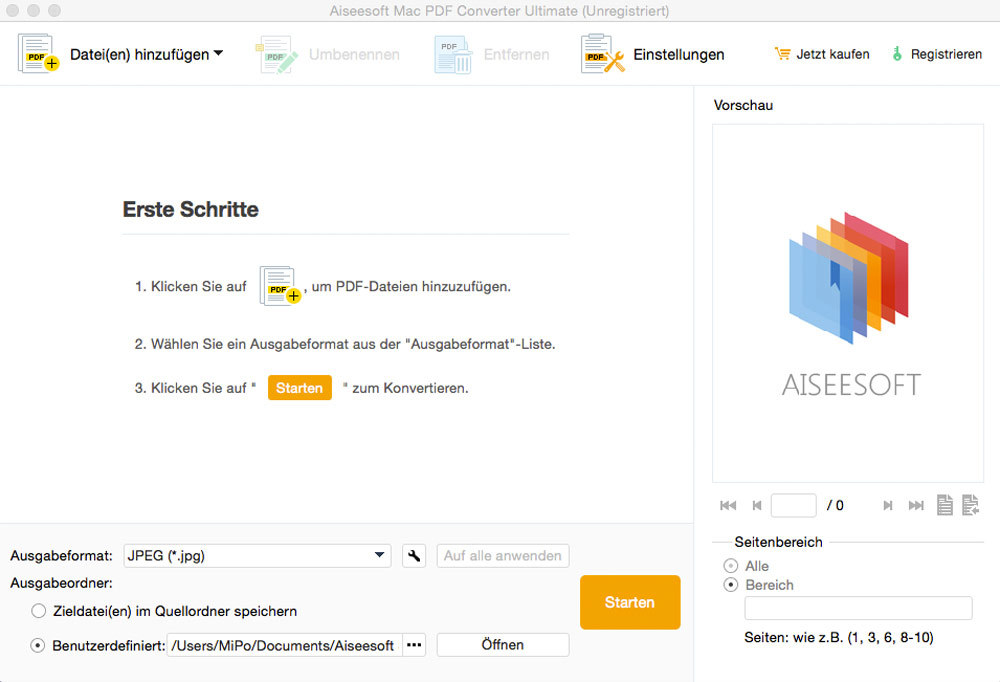Click the page number input field
The width and height of the screenshot is (1000, 682).
(x=793, y=505)
